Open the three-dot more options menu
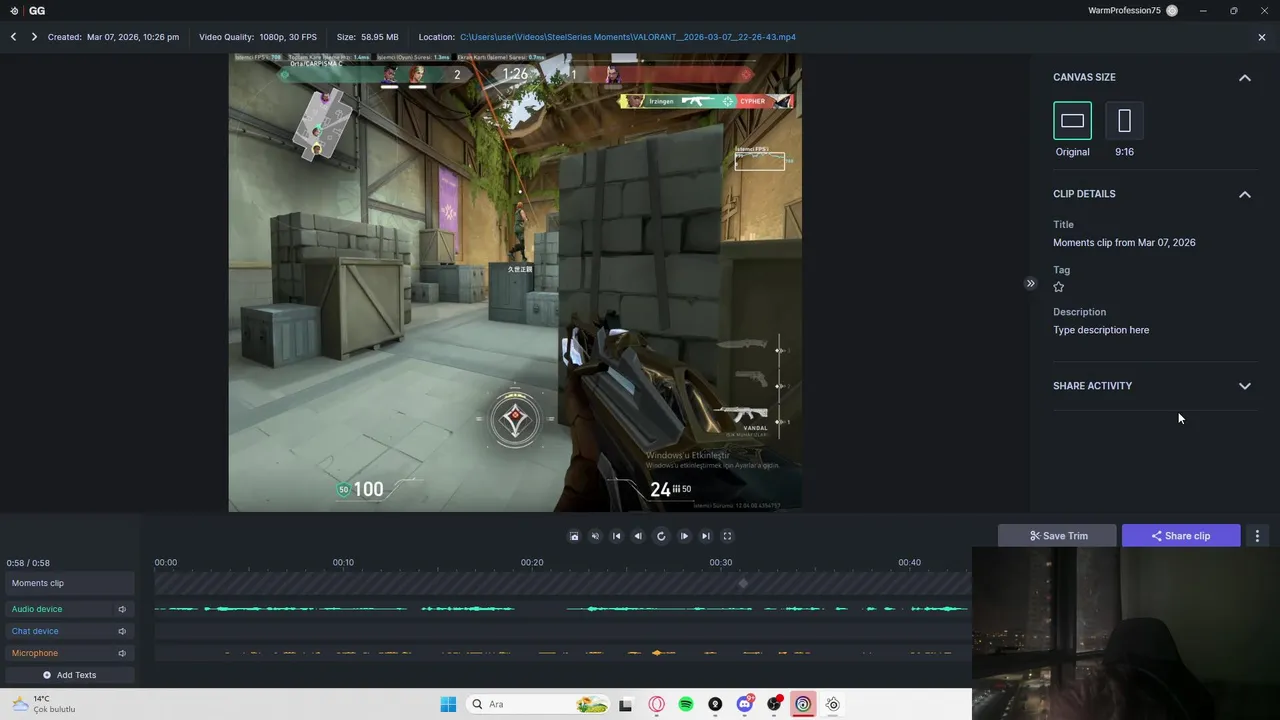The width and height of the screenshot is (1280, 720). tap(1257, 536)
